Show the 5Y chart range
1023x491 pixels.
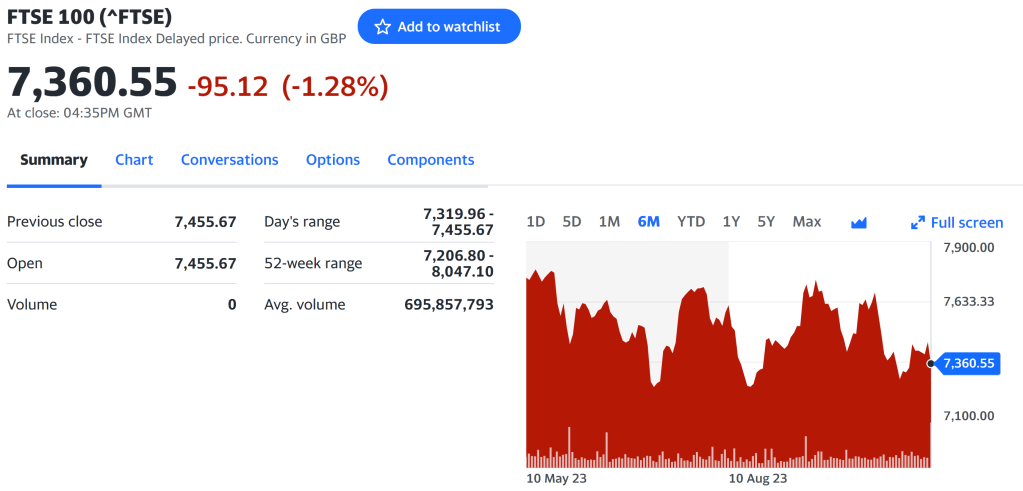(766, 222)
